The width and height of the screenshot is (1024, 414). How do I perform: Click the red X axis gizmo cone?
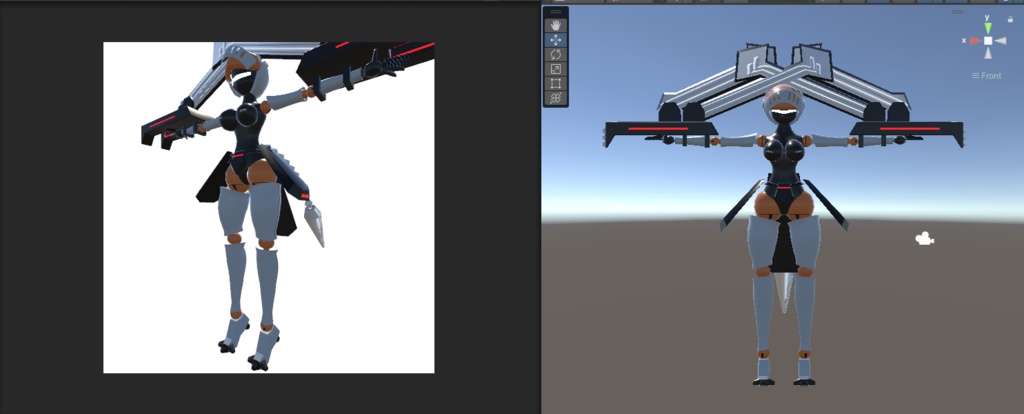pos(976,40)
